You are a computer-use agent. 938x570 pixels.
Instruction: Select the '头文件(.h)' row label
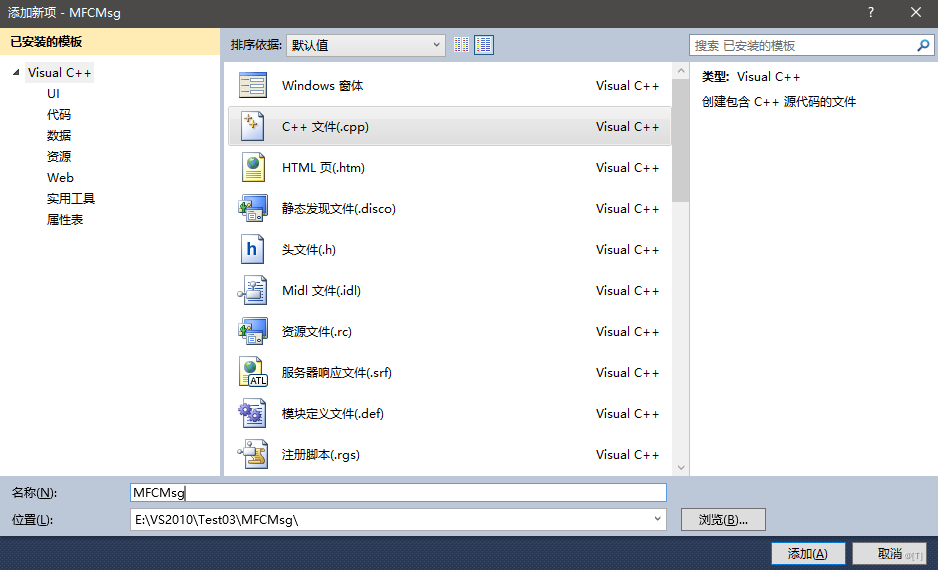309,249
